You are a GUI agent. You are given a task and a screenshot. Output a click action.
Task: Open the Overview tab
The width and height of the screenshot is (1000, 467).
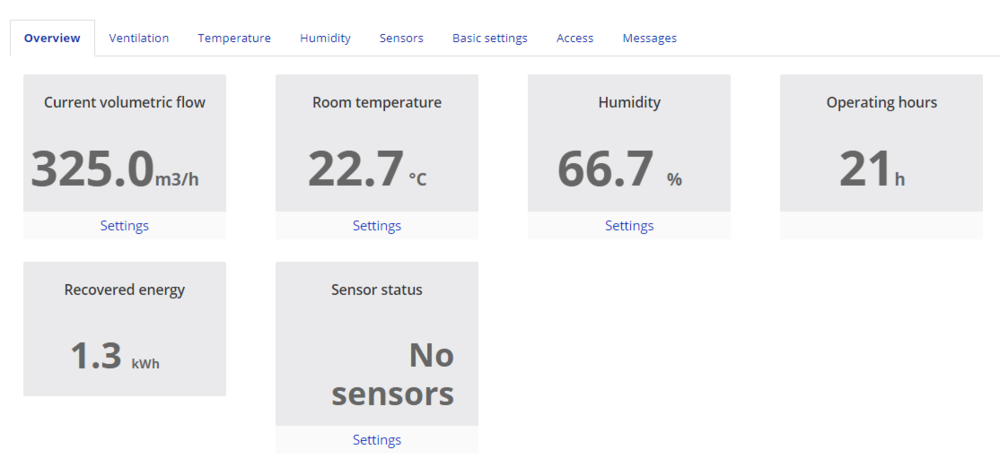pyautogui.click(x=52, y=38)
